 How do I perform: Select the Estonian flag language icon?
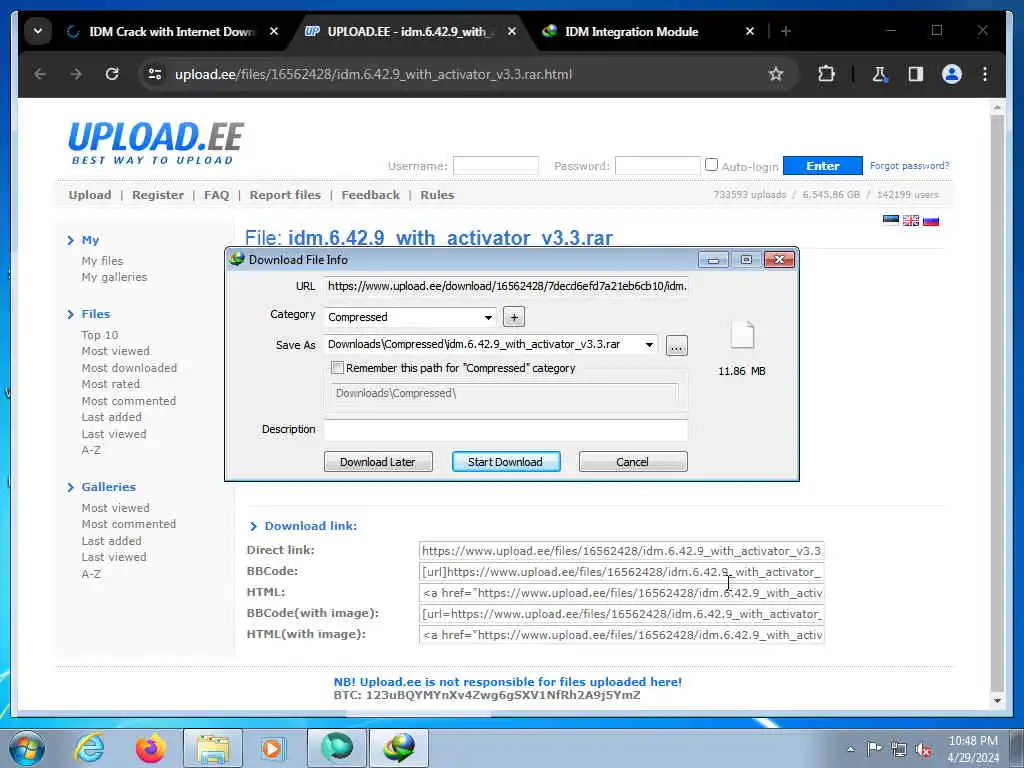[891, 220]
